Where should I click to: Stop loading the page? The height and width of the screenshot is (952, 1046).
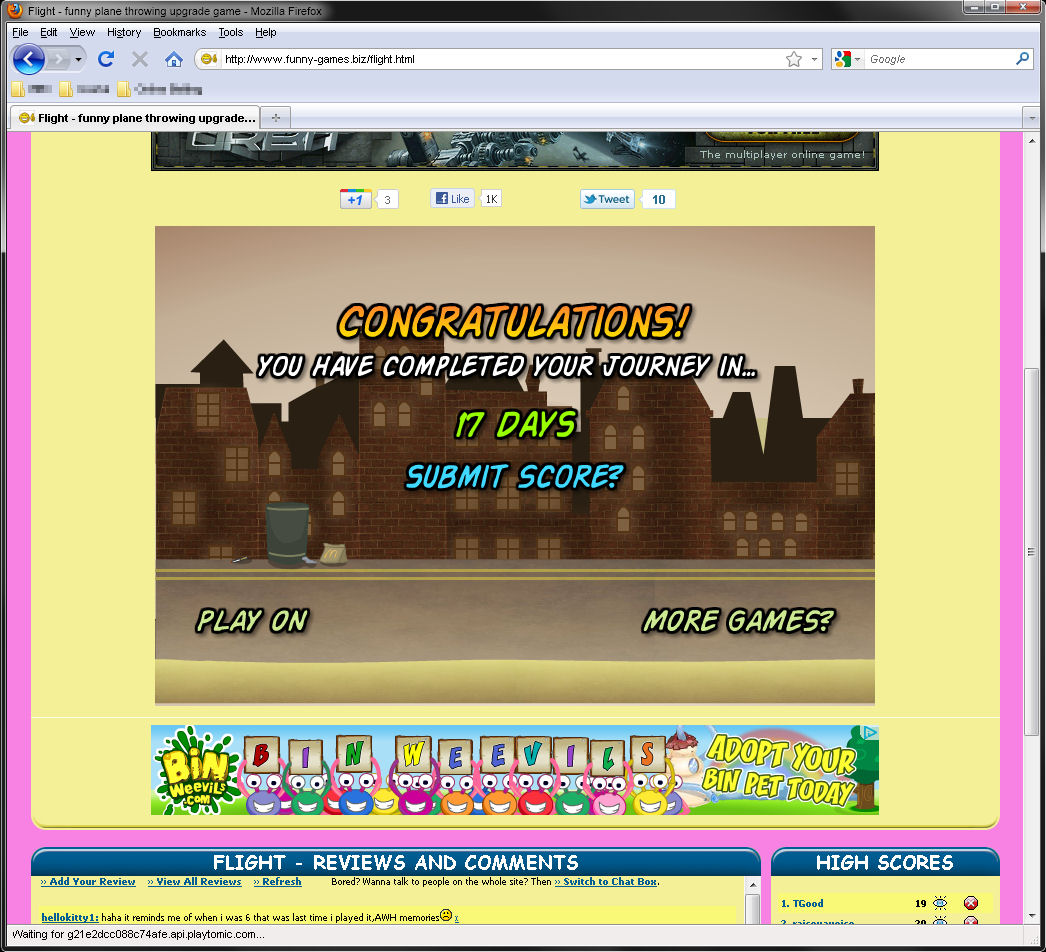point(139,59)
